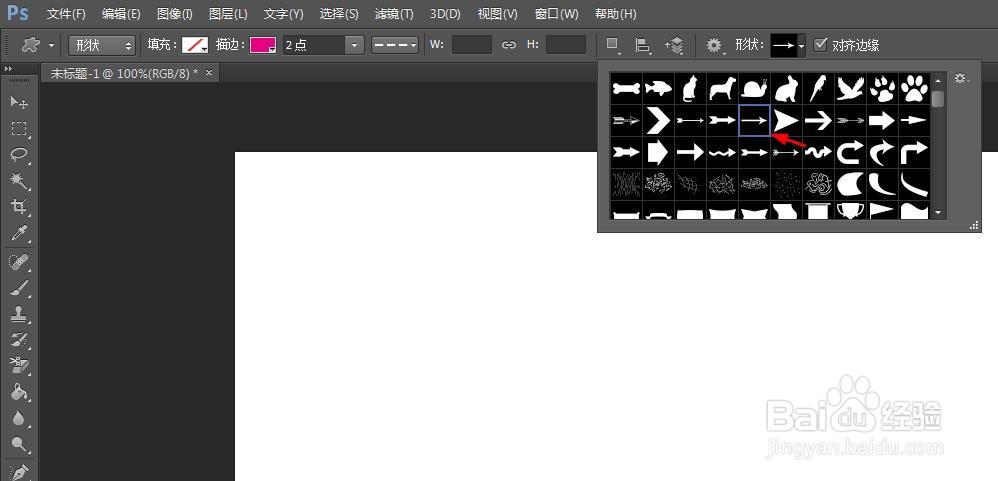This screenshot has height=481, width=998.
Task: Choose the rabbit shape
Action: coord(786,88)
